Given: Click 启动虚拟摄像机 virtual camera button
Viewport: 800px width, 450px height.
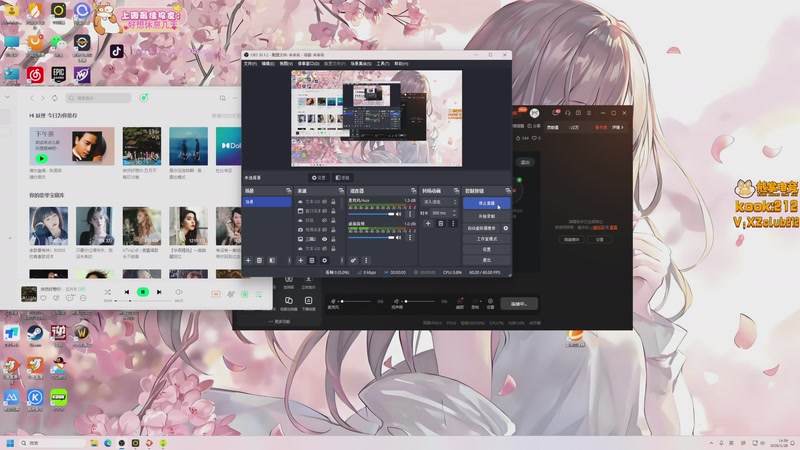Looking at the screenshot, I should pos(481,228).
